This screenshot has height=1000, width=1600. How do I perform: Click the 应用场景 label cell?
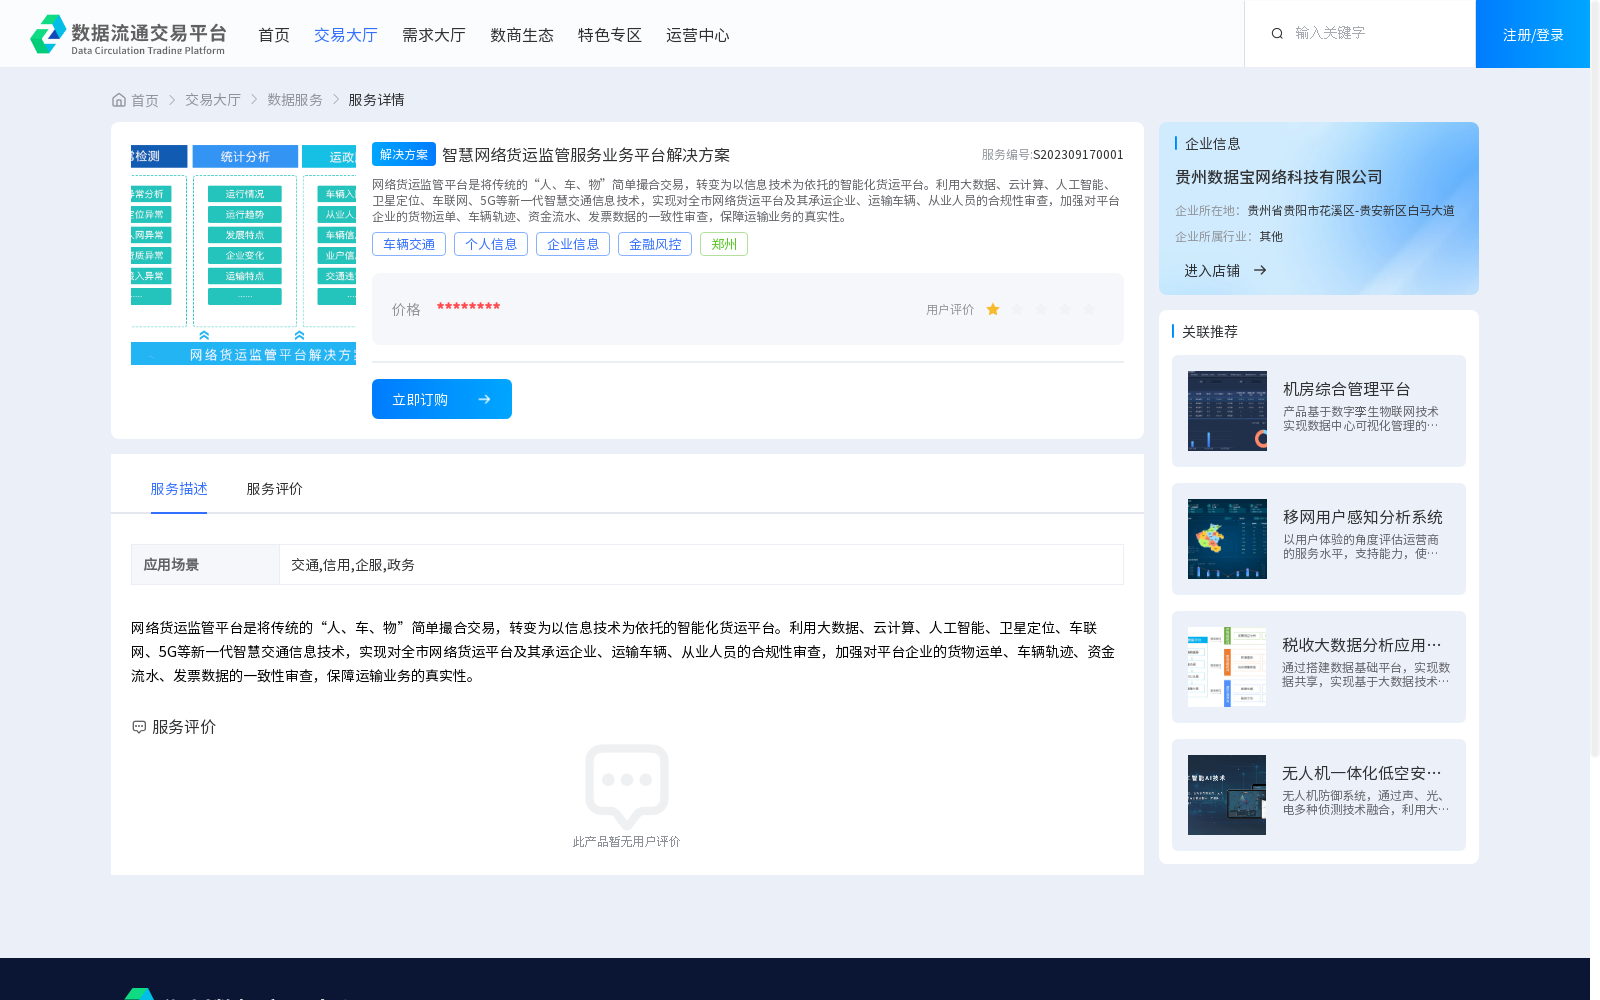click(205, 565)
